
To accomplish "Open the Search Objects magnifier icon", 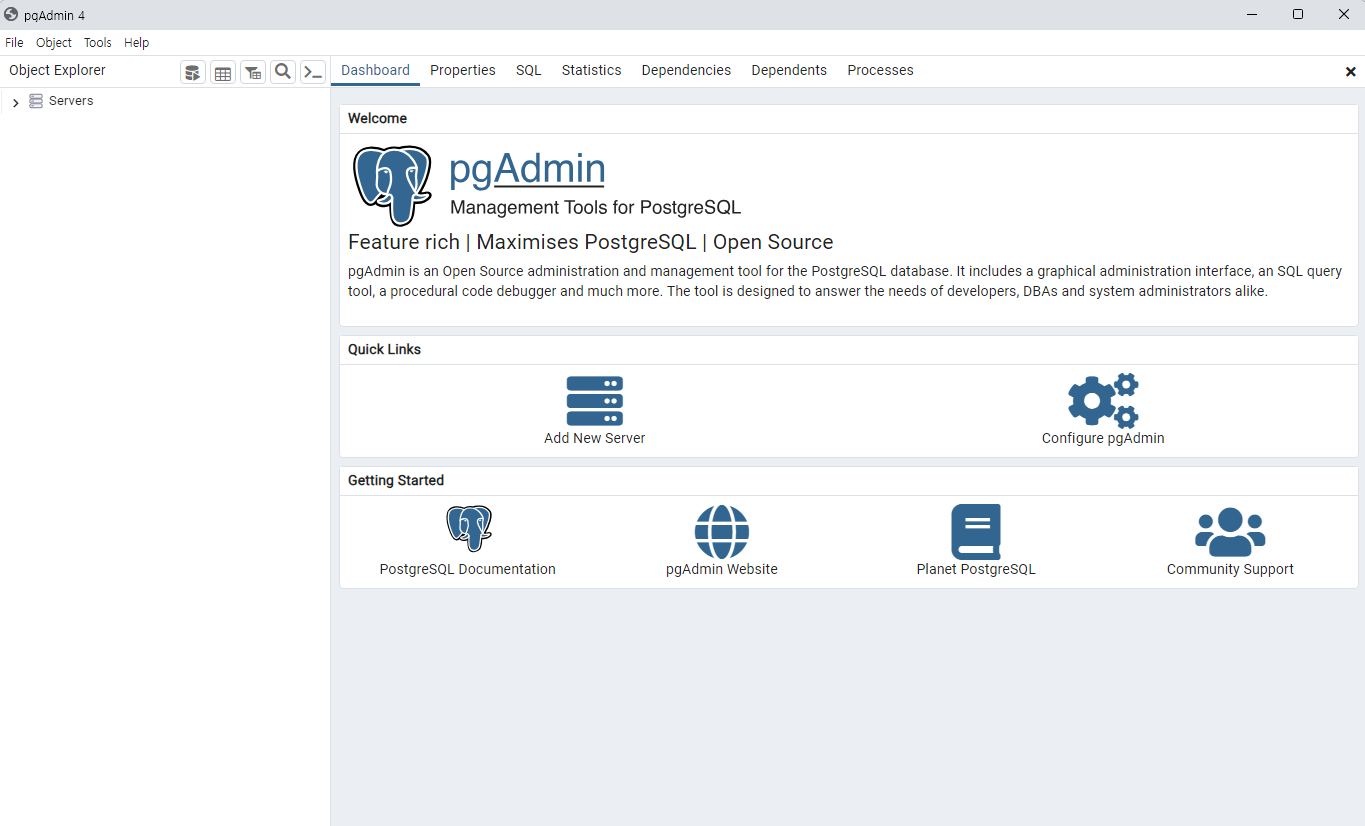I will tap(283, 72).
